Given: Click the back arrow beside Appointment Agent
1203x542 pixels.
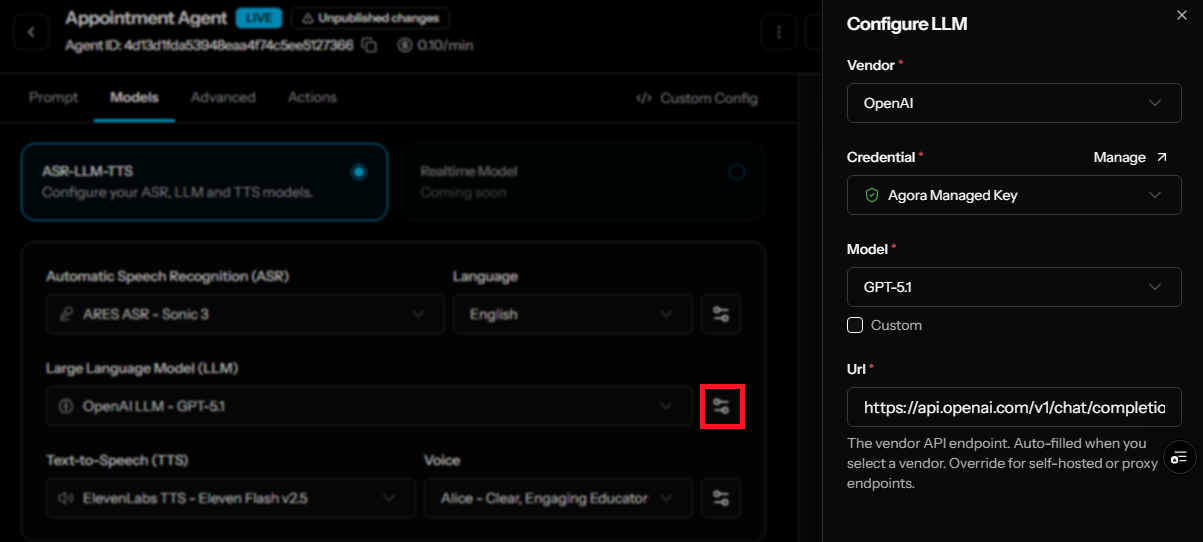Looking at the screenshot, I should point(32,33).
